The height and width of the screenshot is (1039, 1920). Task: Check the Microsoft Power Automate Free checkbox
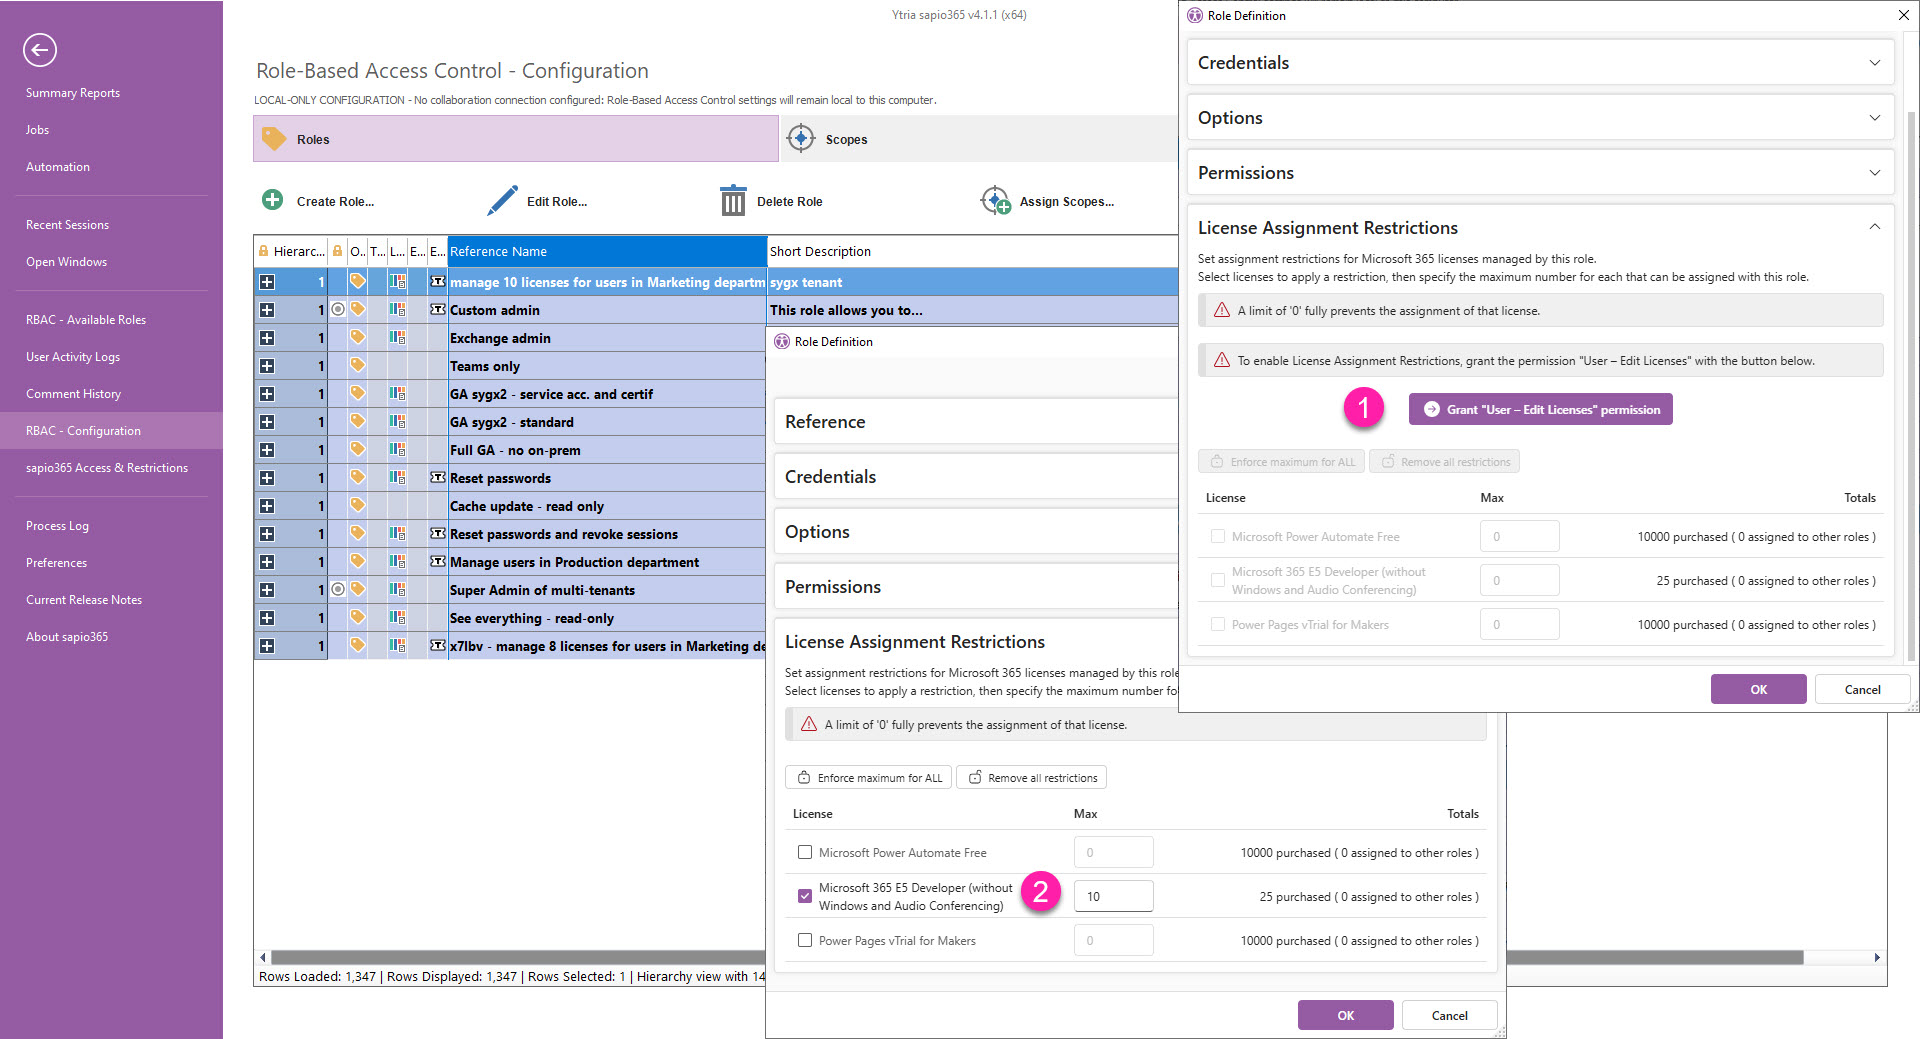pyautogui.click(x=805, y=852)
